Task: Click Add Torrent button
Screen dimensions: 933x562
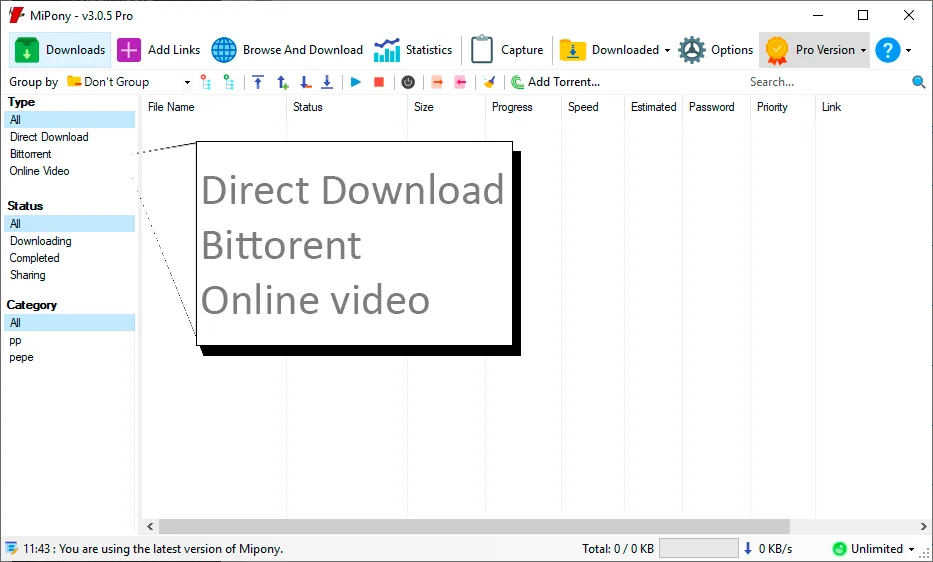Action: click(x=555, y=82)
